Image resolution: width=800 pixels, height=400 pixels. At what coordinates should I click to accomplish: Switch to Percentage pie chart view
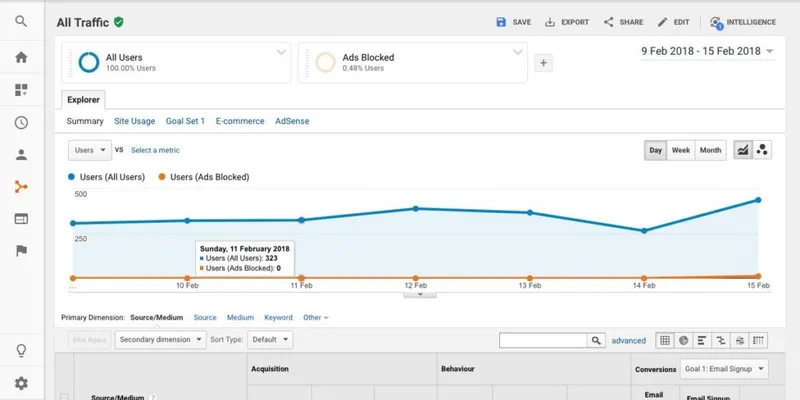[x=684, y=340]
